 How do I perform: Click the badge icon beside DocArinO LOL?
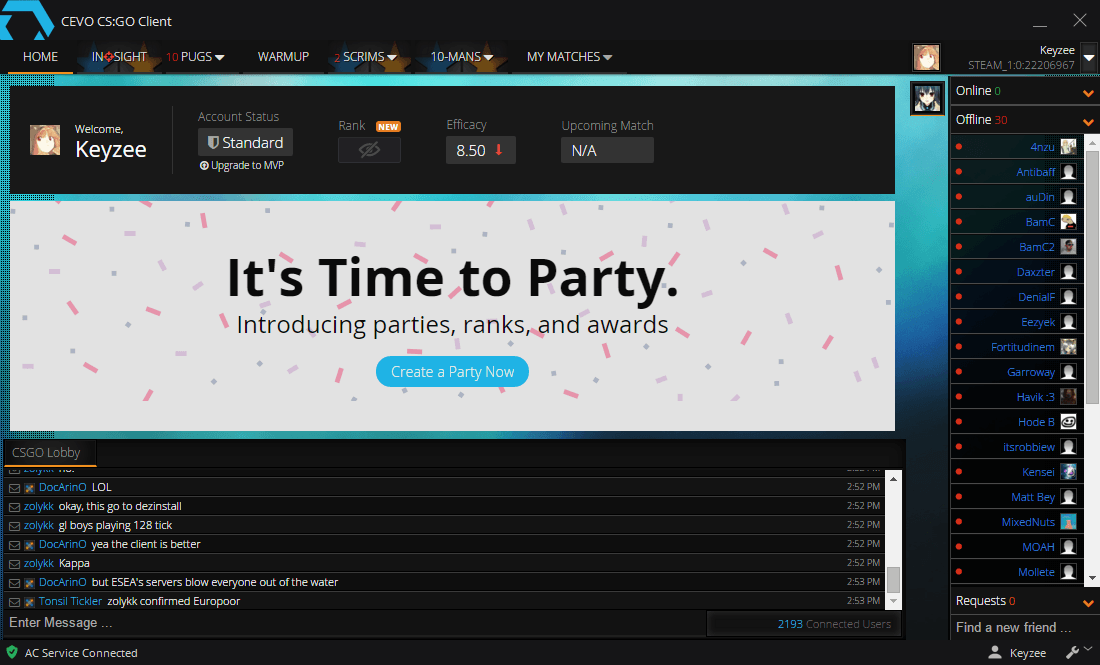[x=29, y=488]
